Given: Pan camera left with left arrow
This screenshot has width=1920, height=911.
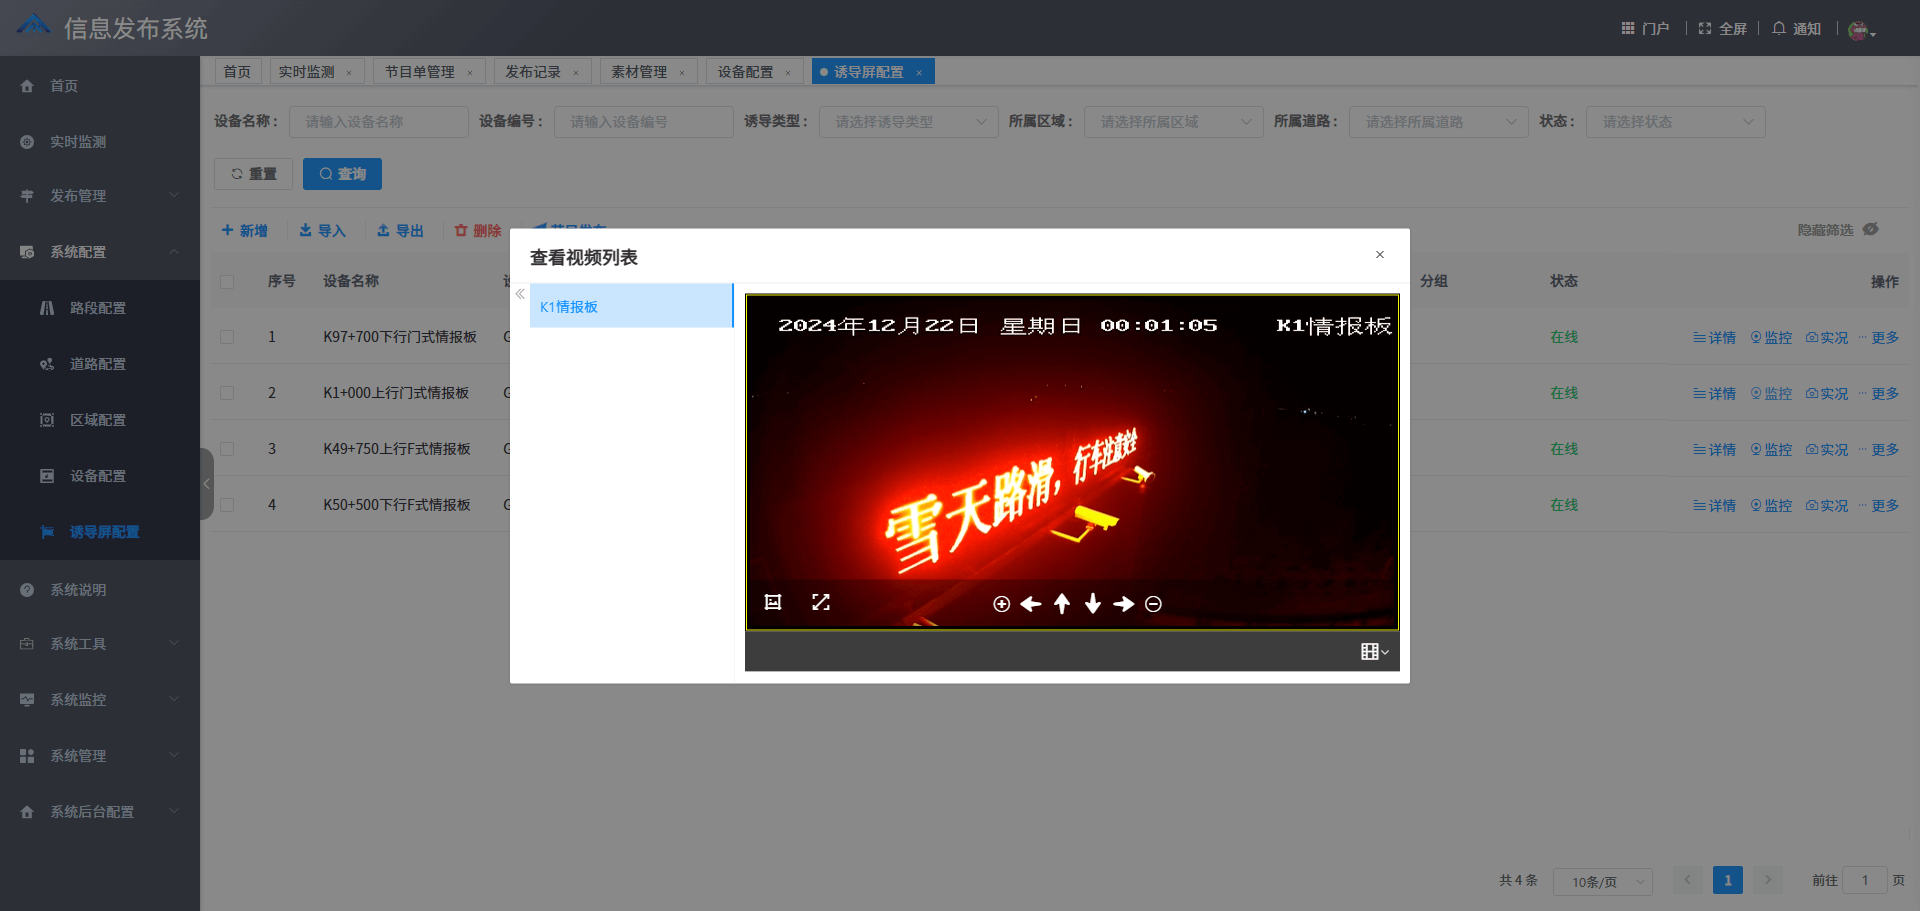Looking at the screenshot, I should [1031, 604].
